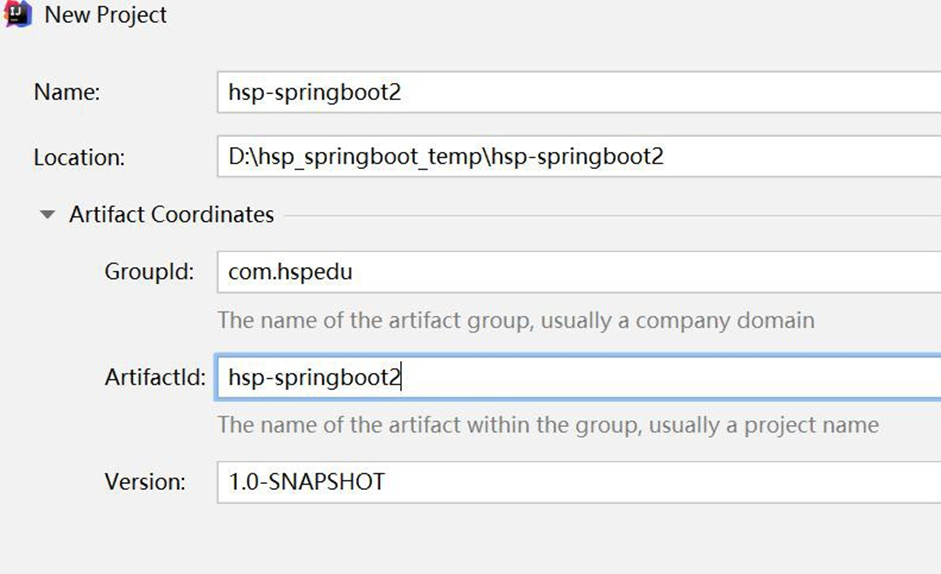
Task: Click the Version label
Action: tap(145, 482)
